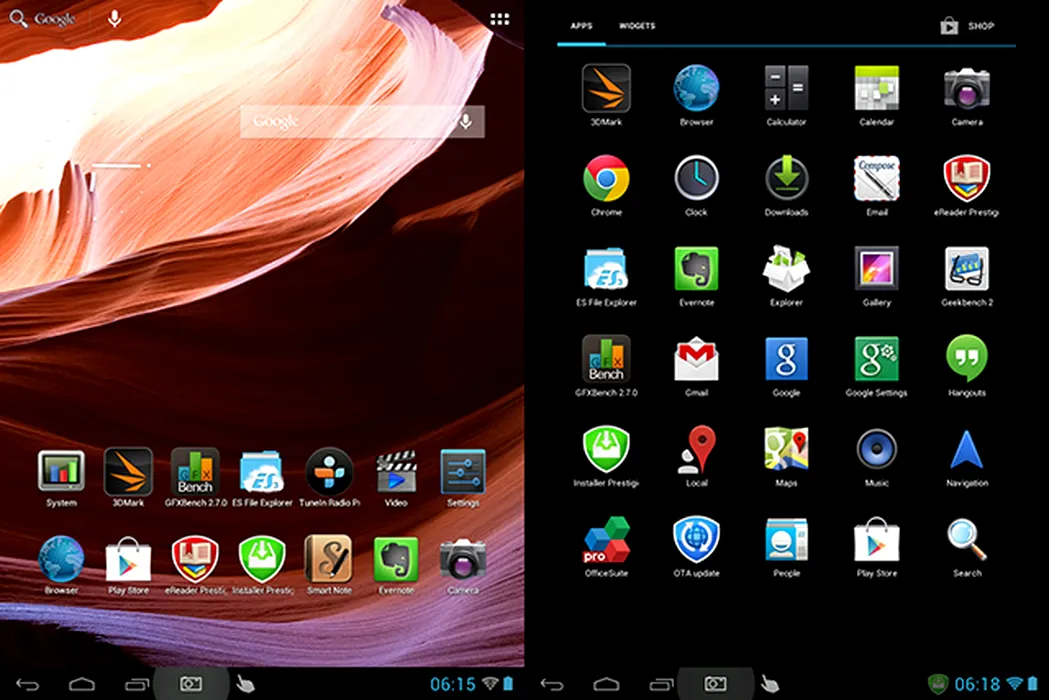Tap the 06:18 clock in status area
Screen dimensions: 1049x700
pyautogui.click(x=977, y=684)
